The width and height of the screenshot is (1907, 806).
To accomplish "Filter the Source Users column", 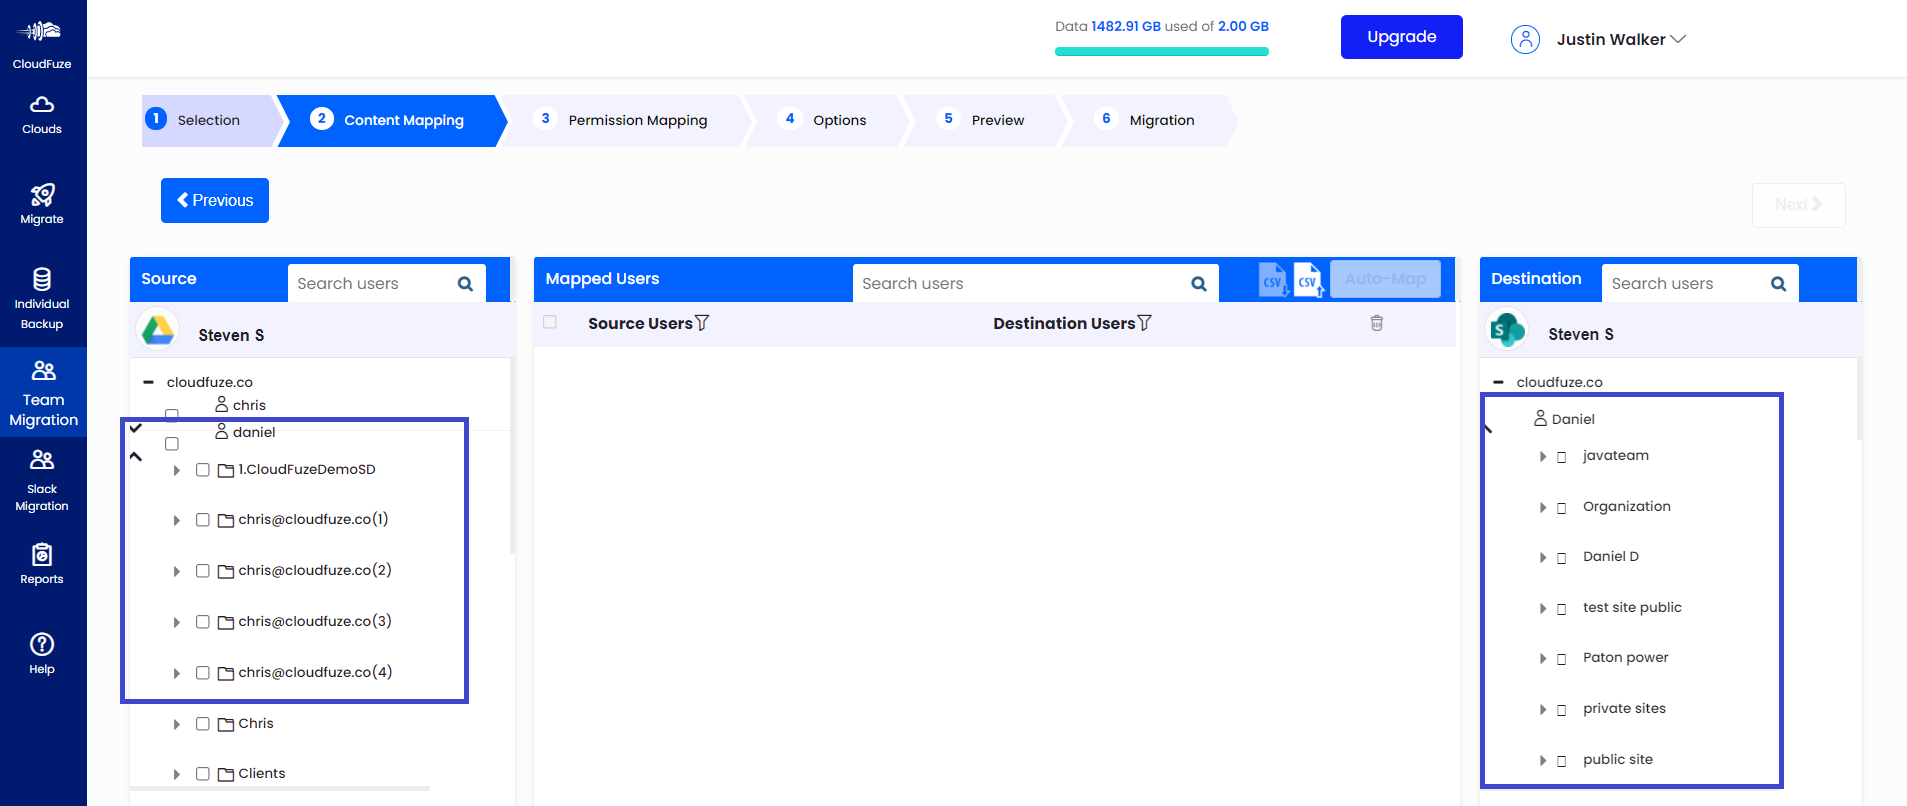I will 702,323.
